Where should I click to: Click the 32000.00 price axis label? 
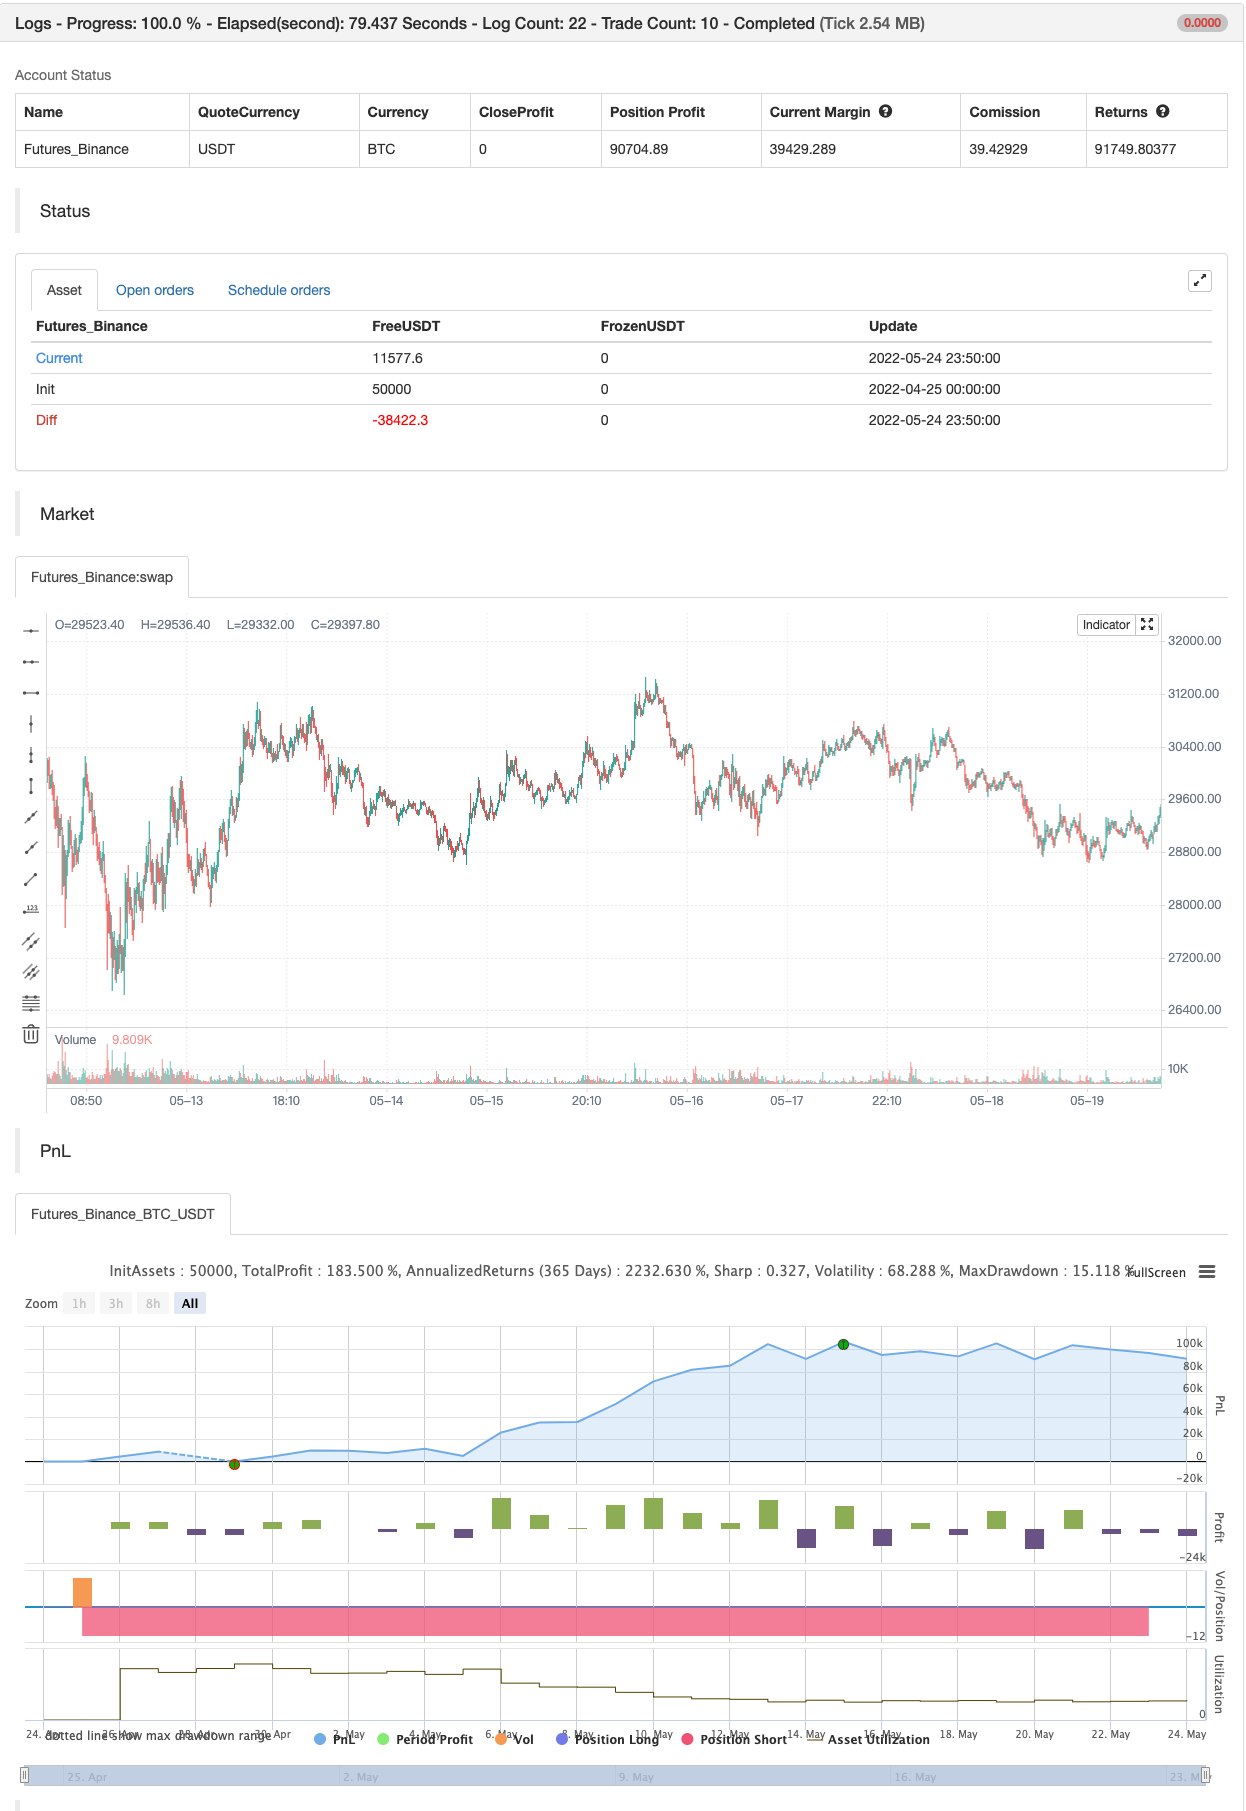coord(1194,640)
